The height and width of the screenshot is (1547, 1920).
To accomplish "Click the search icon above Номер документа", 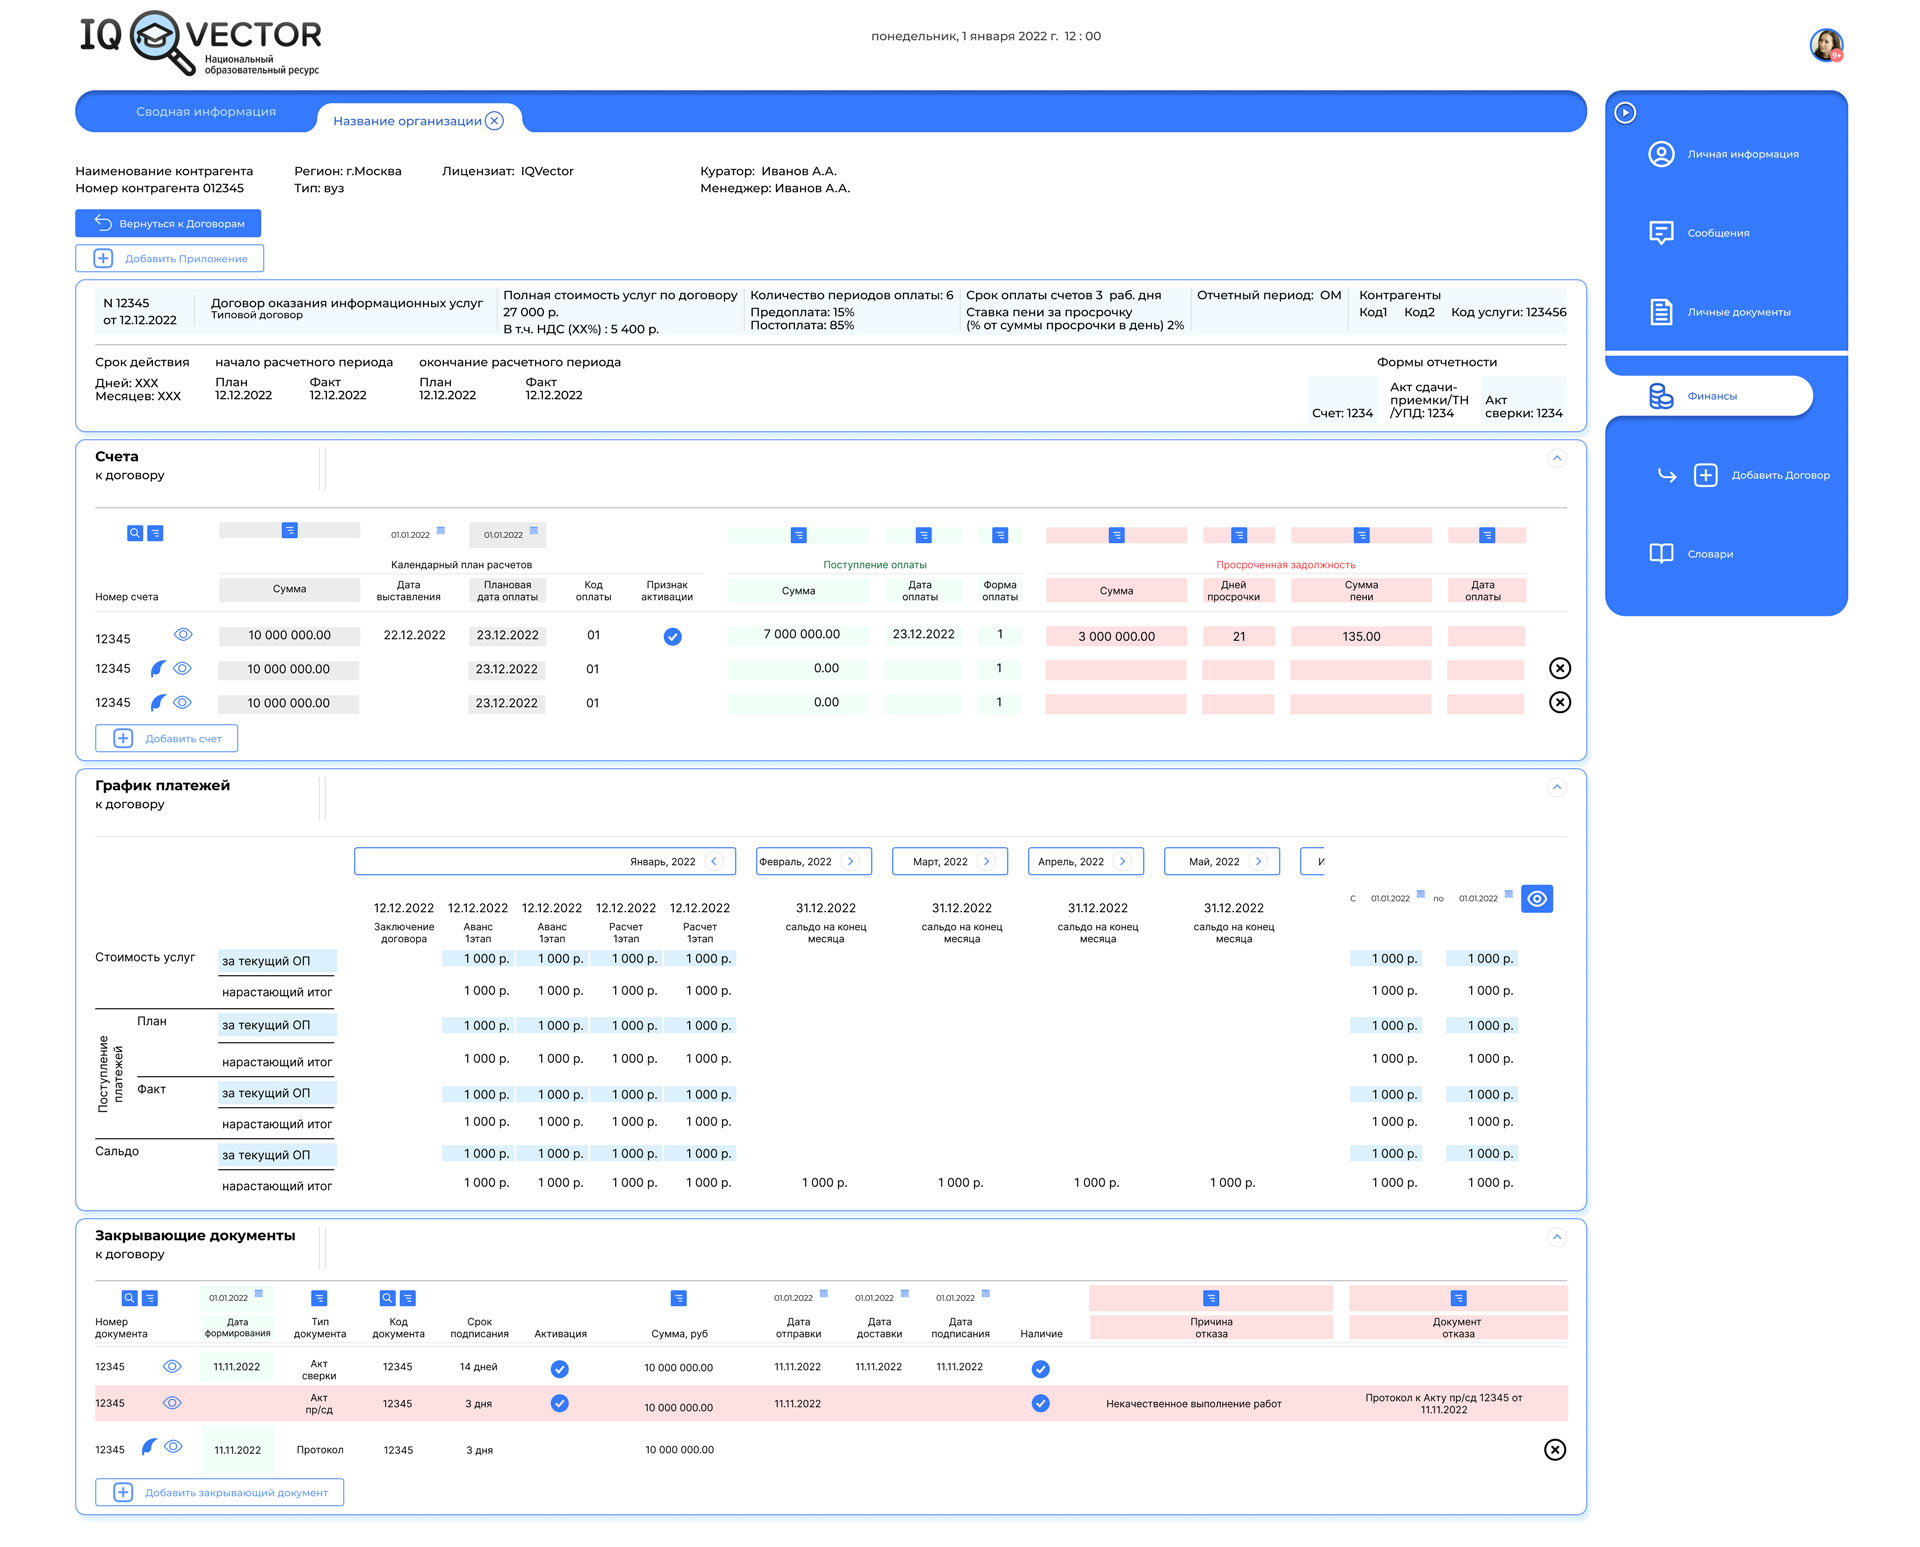I will coord(129,1298).
